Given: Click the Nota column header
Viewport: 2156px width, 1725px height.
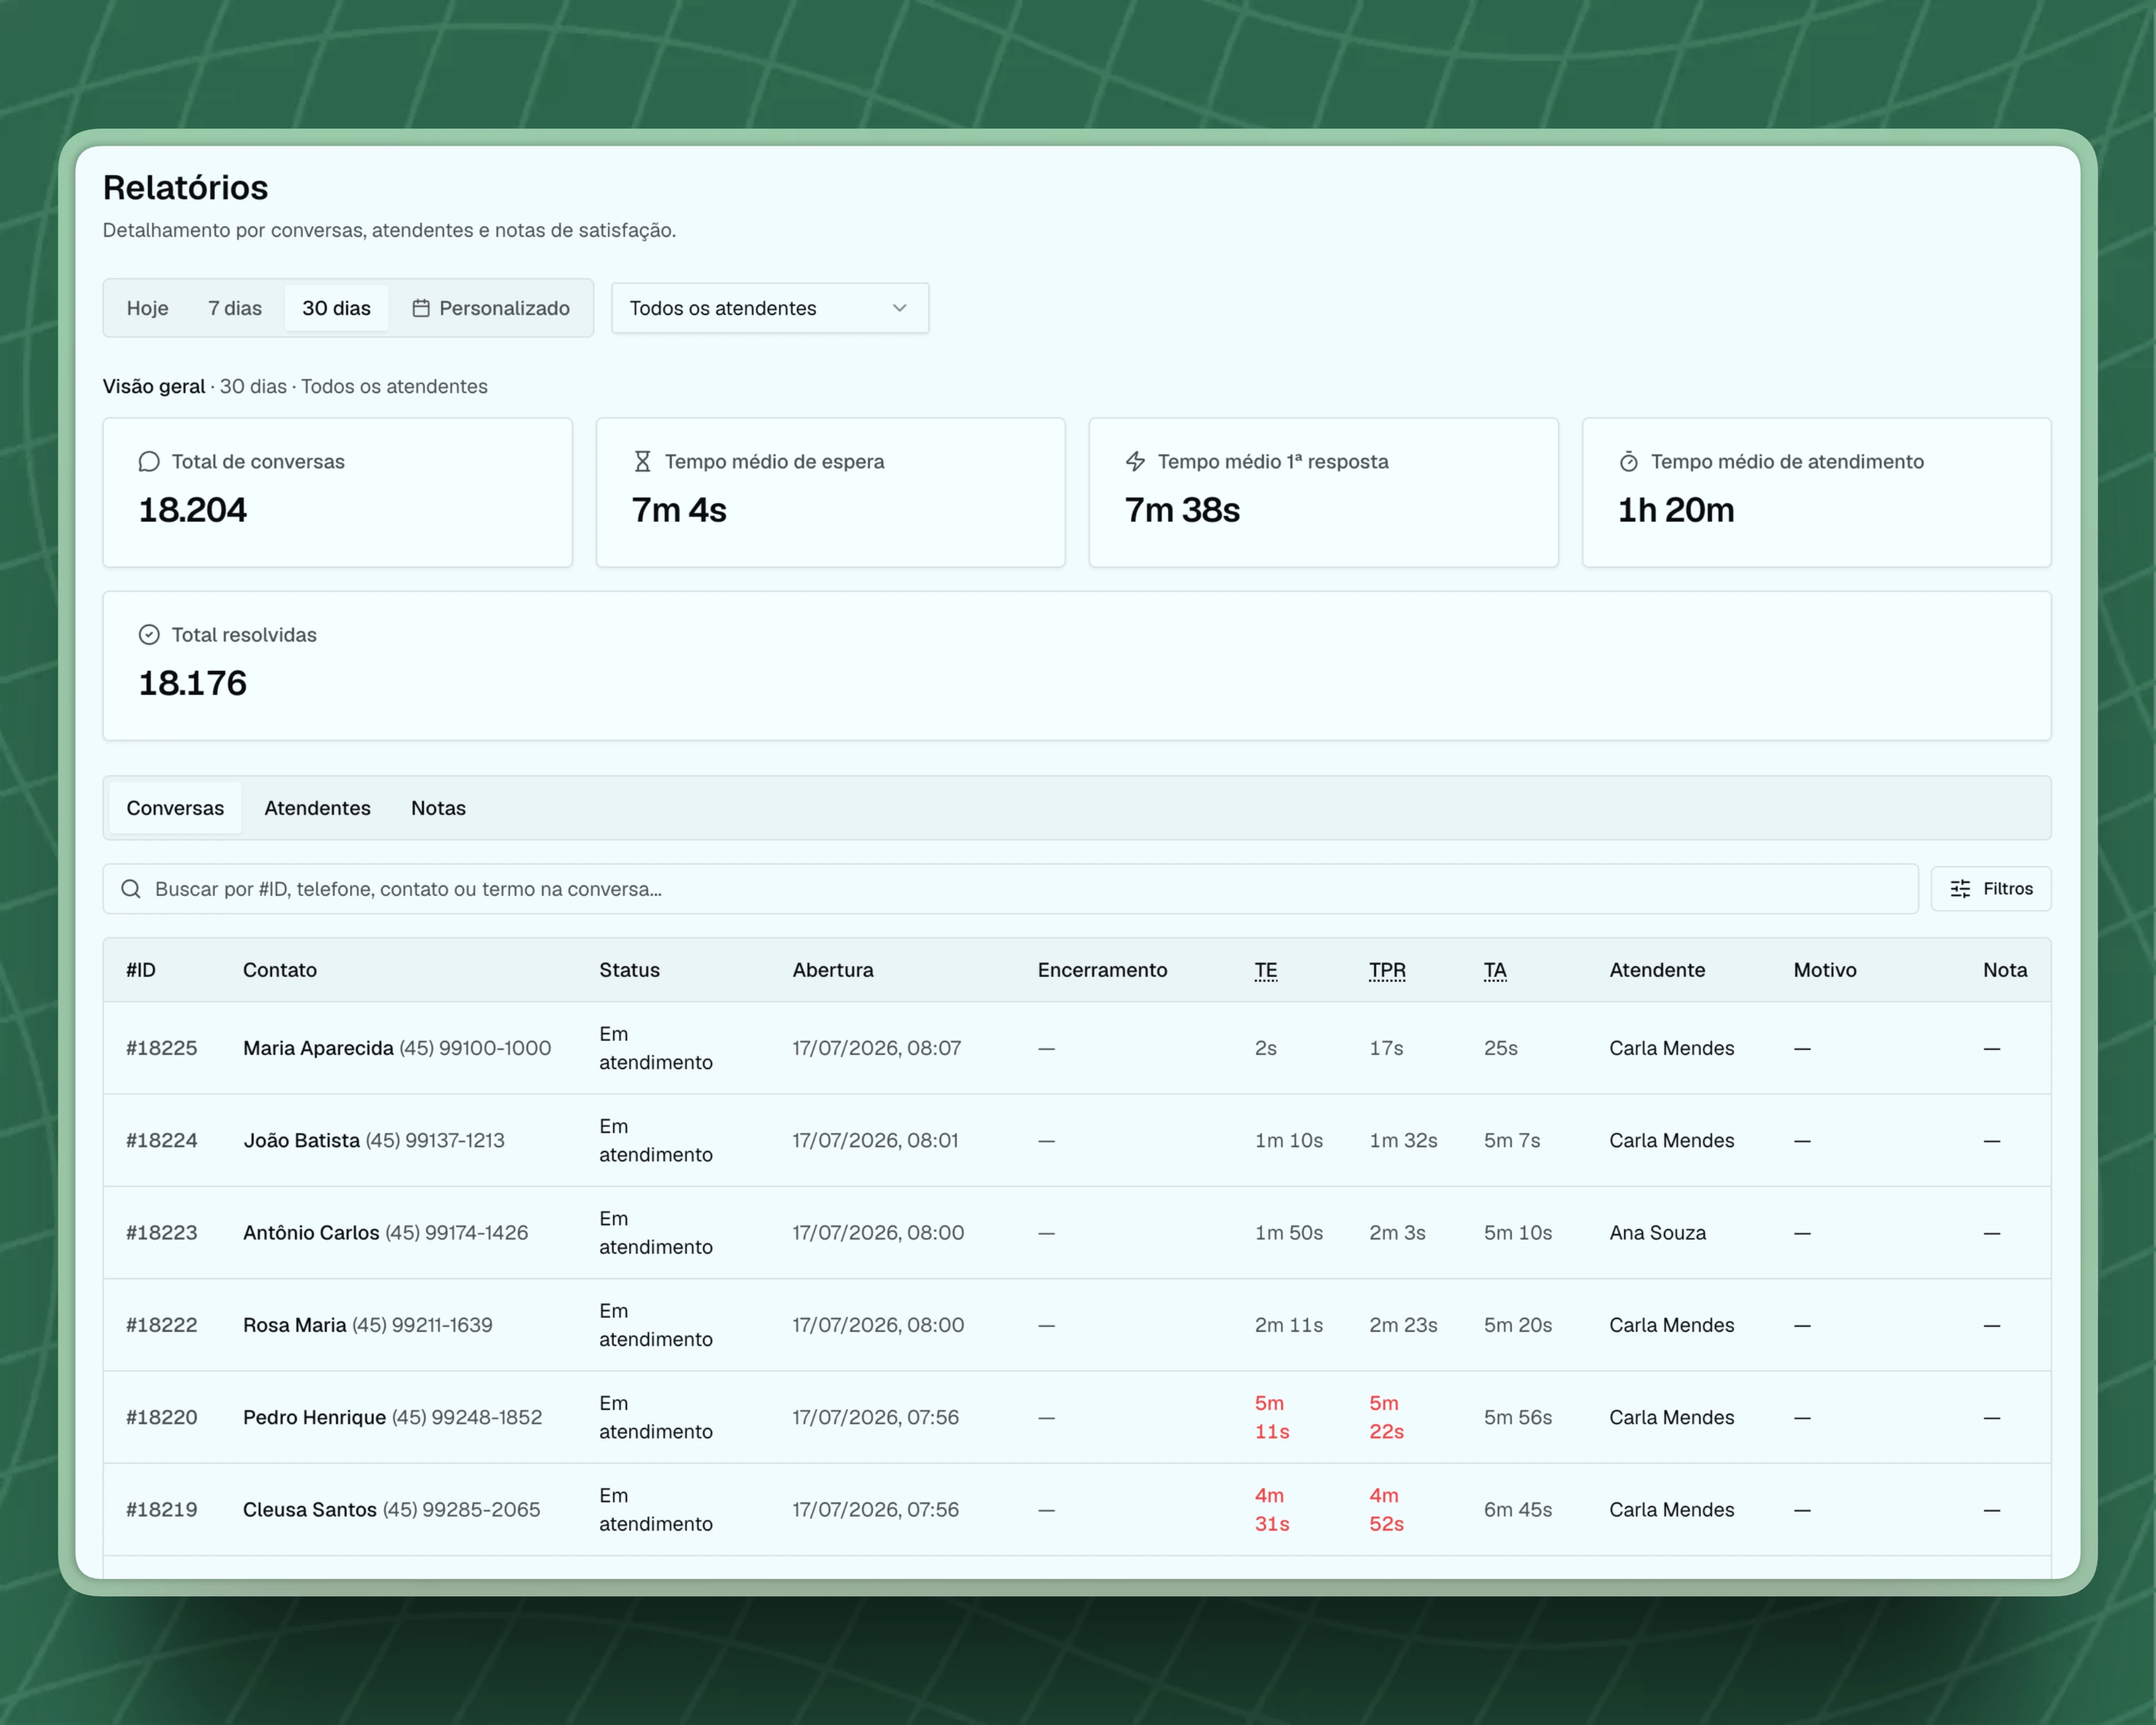Looking at the screenshot, I should [2005, 970].
